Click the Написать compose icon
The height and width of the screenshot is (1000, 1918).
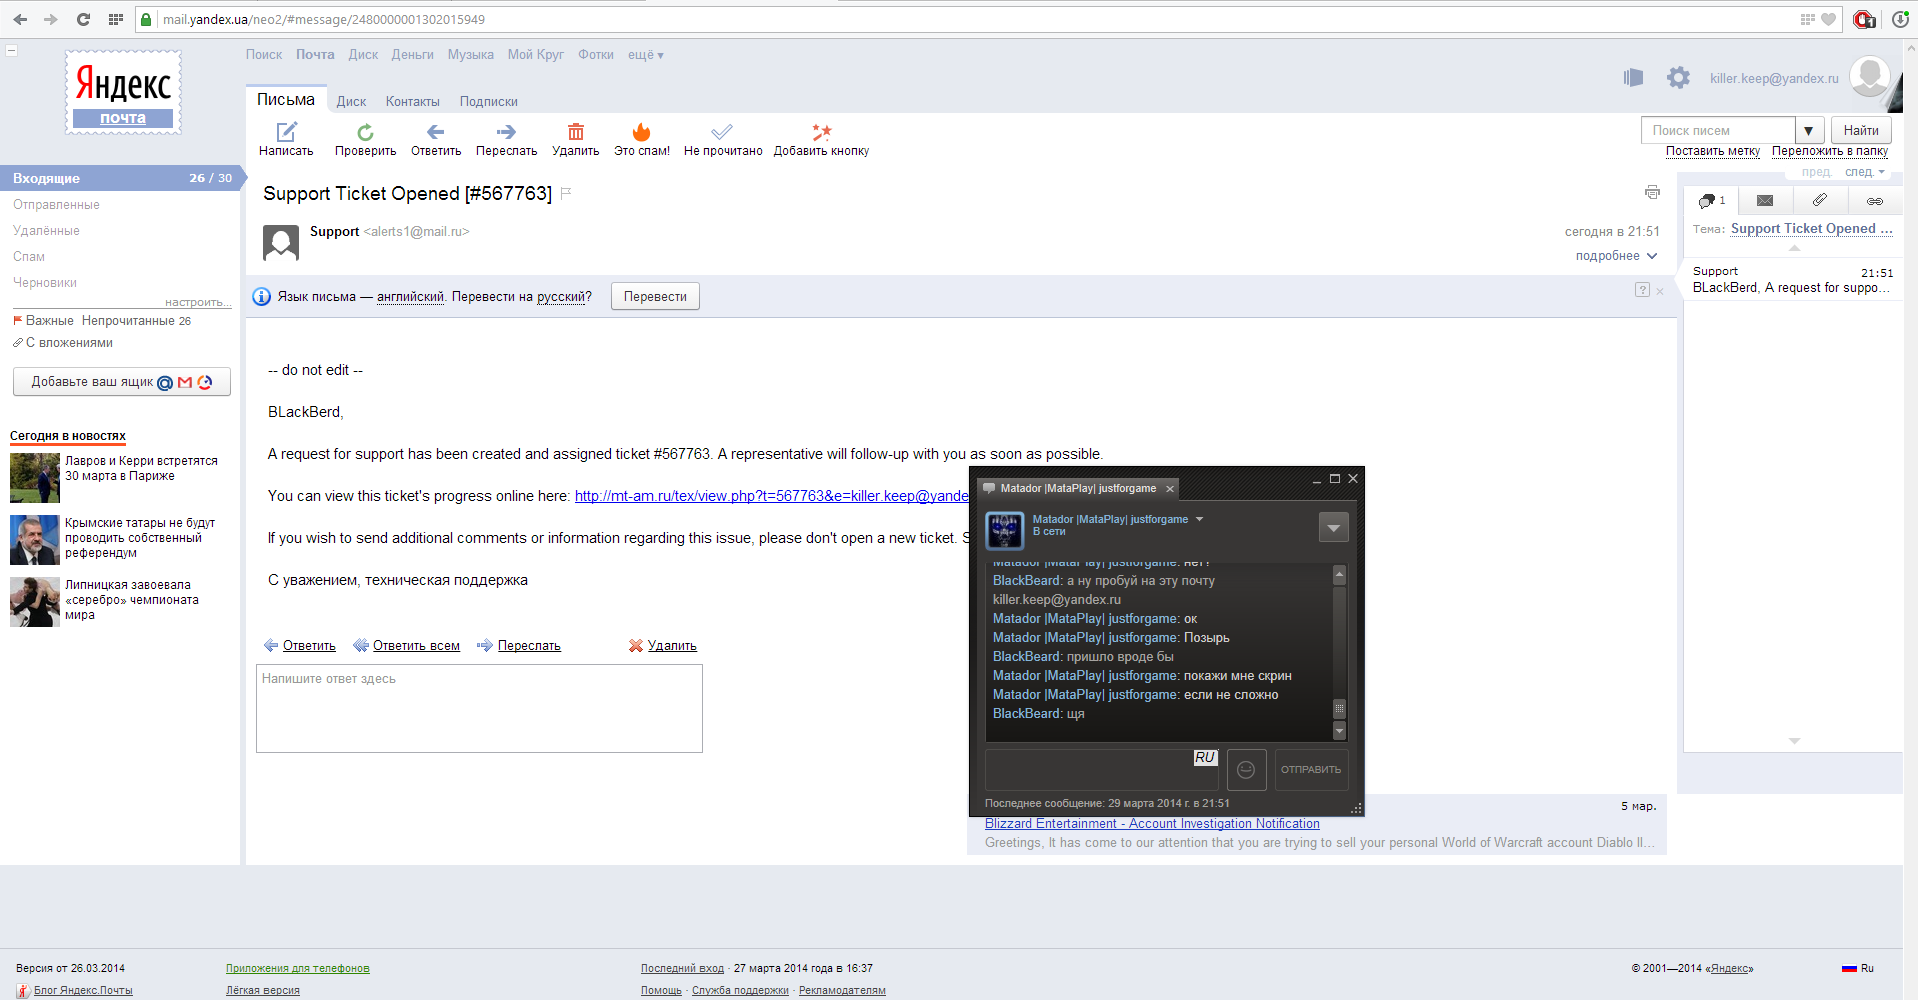coord(286,132)
